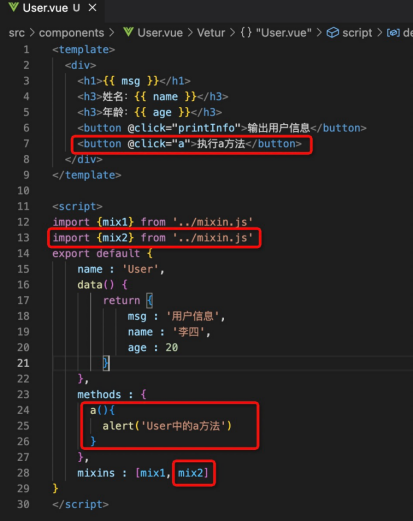Click mix2] inside the mixins array
Screen dimensions: 413x521
[x=193, y=473]
